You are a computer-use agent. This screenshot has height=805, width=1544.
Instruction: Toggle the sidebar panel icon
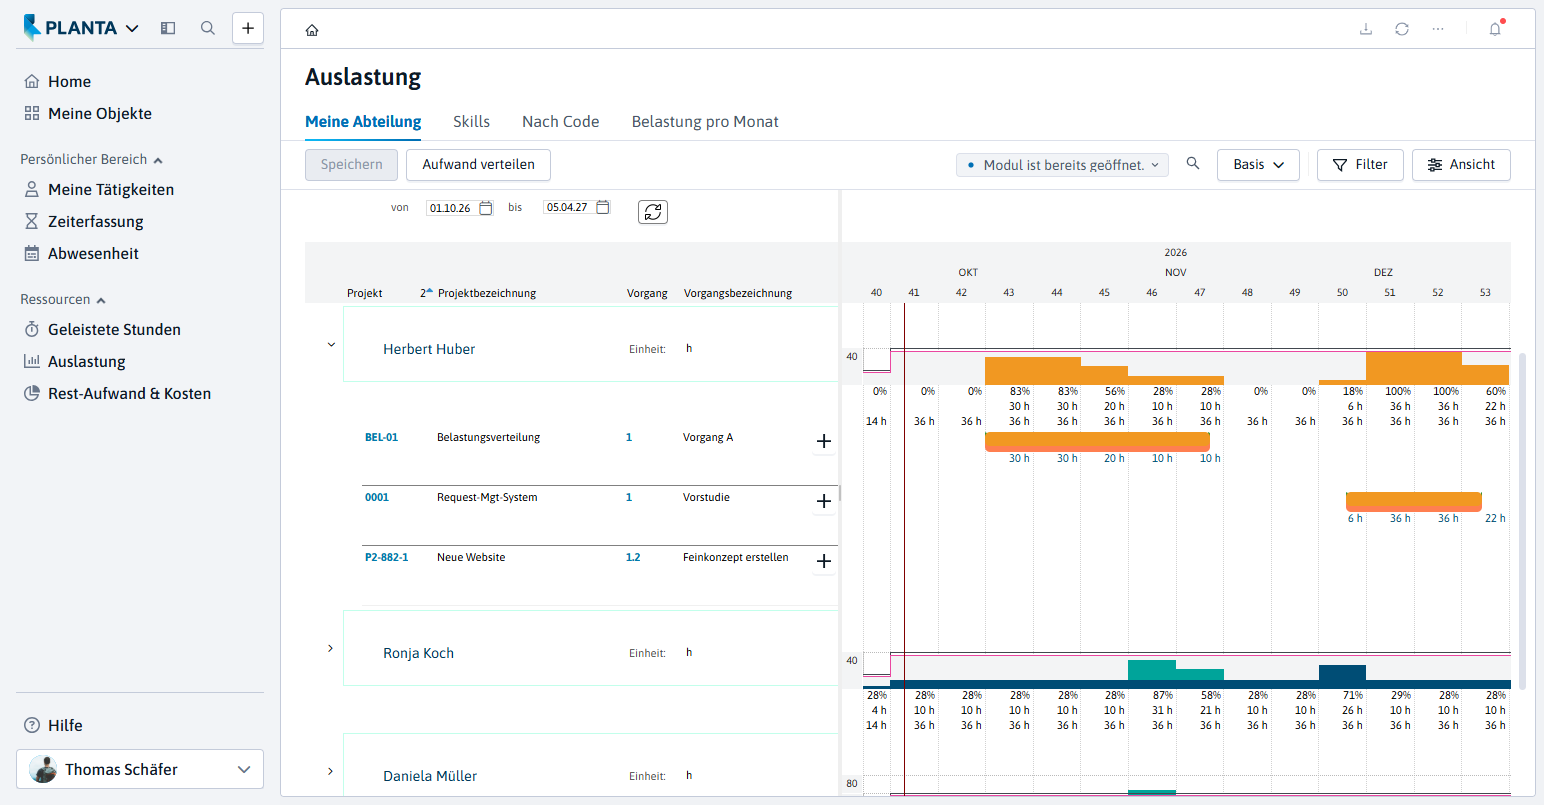(168, 28)
